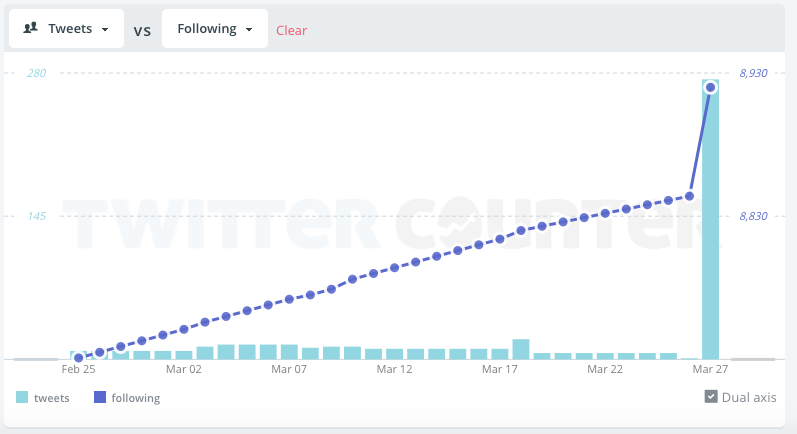Viewport: 797px width, 434px height.
Task: Open the Following metric dropdown
Action: (214, 29)
